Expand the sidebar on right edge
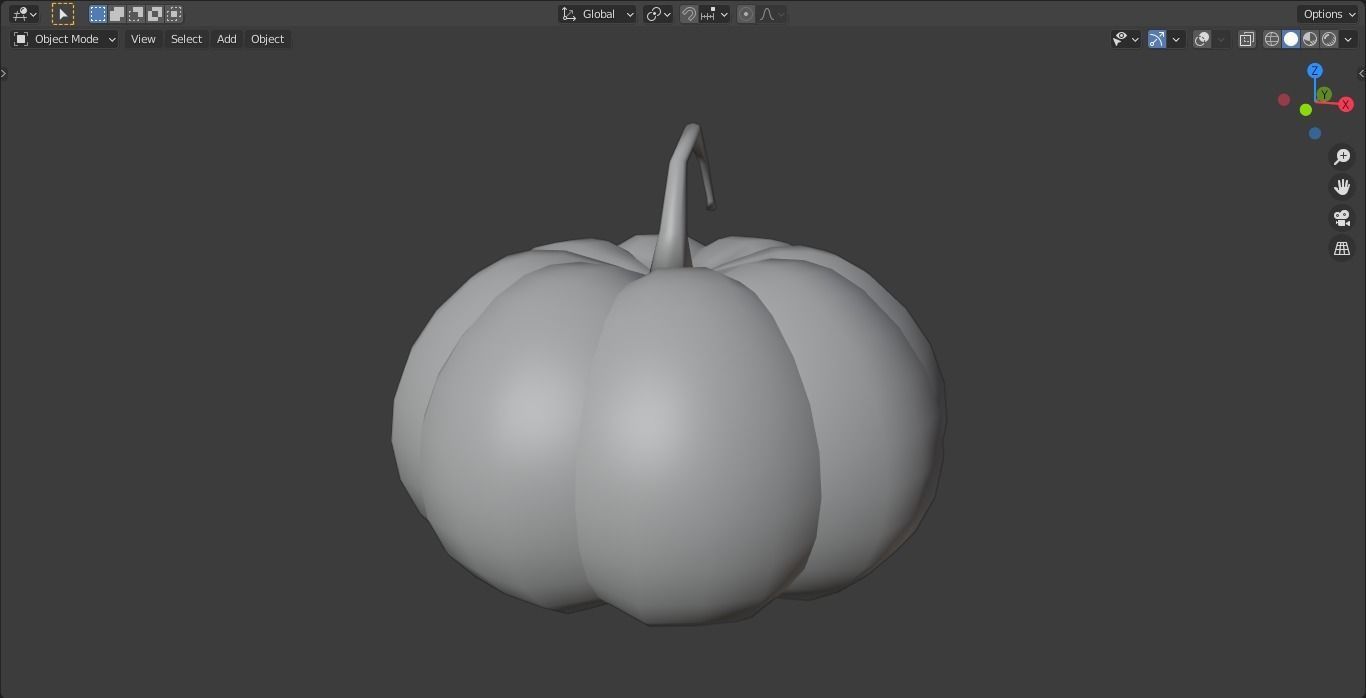This screenshot has height=698, width=1366. (x=1361, y=73)
